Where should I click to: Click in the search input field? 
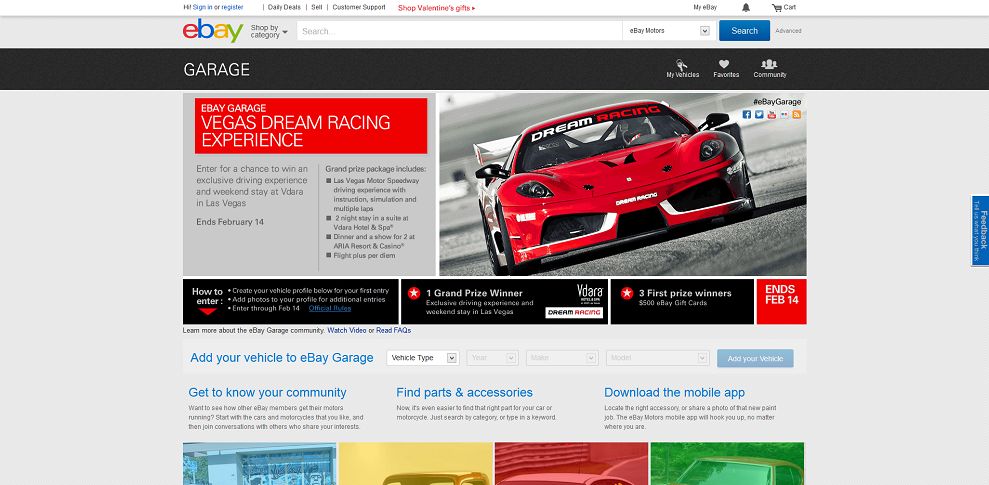(459, 31)
